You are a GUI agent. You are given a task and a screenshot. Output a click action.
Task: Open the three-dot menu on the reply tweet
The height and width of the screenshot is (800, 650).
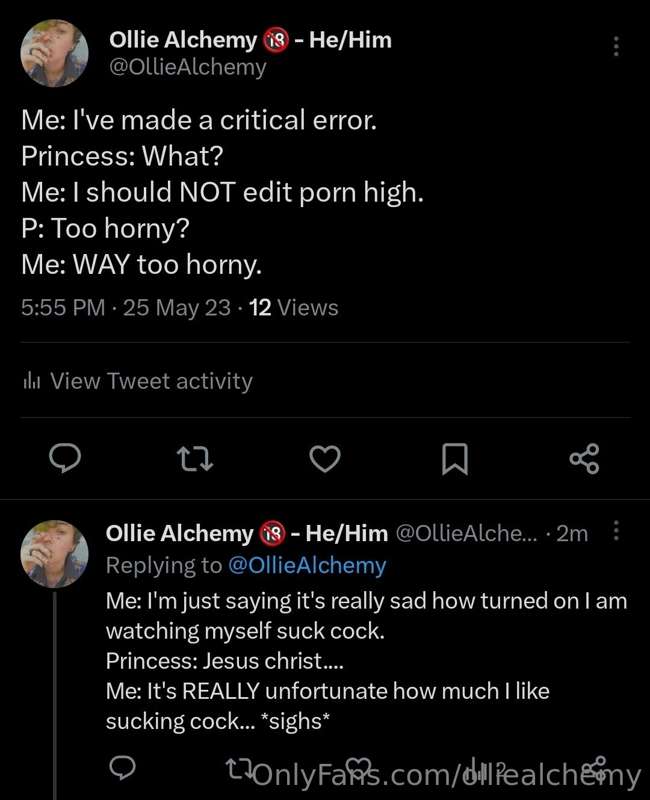(616, 531)
